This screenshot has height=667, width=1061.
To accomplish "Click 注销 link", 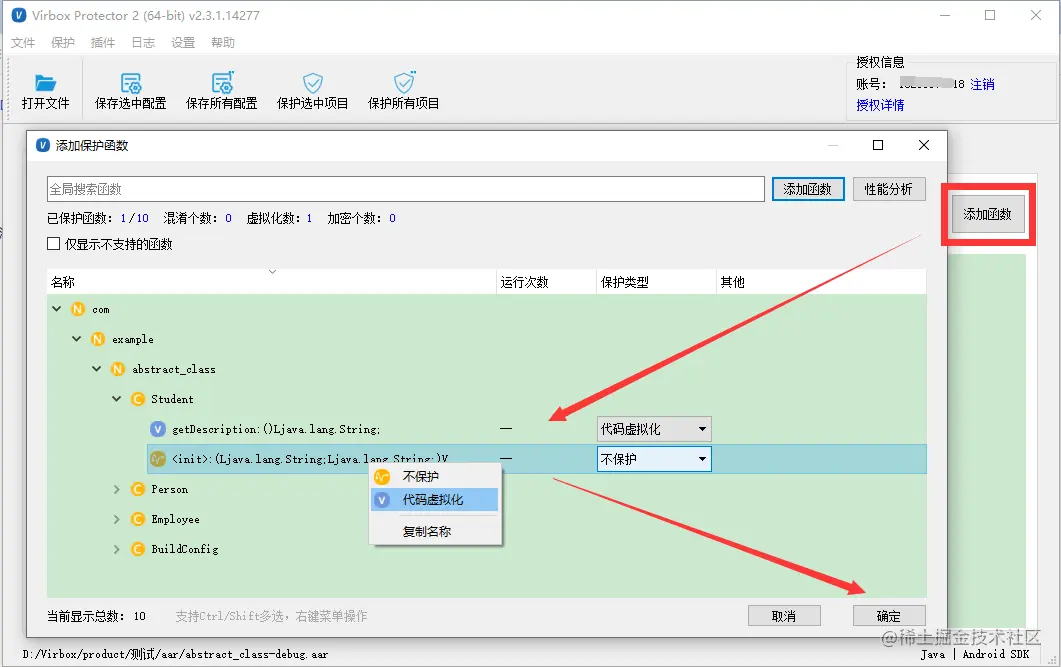I will [x=983, y=85].
